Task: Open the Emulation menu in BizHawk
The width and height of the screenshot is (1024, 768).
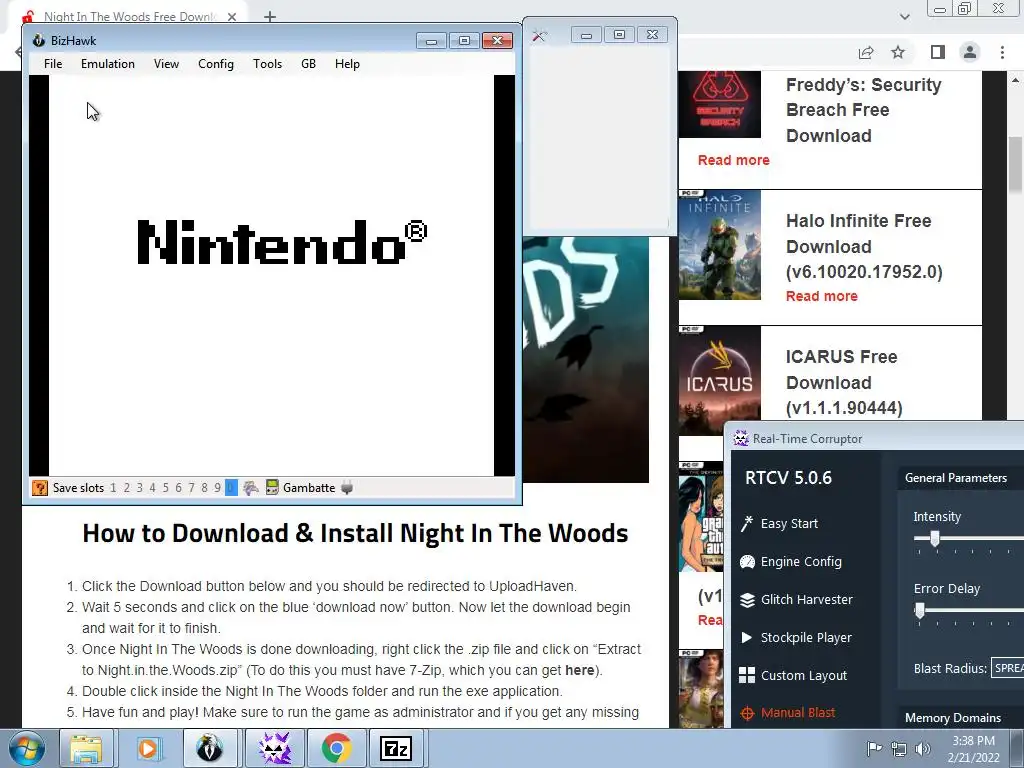Action: tap(108, 63)
